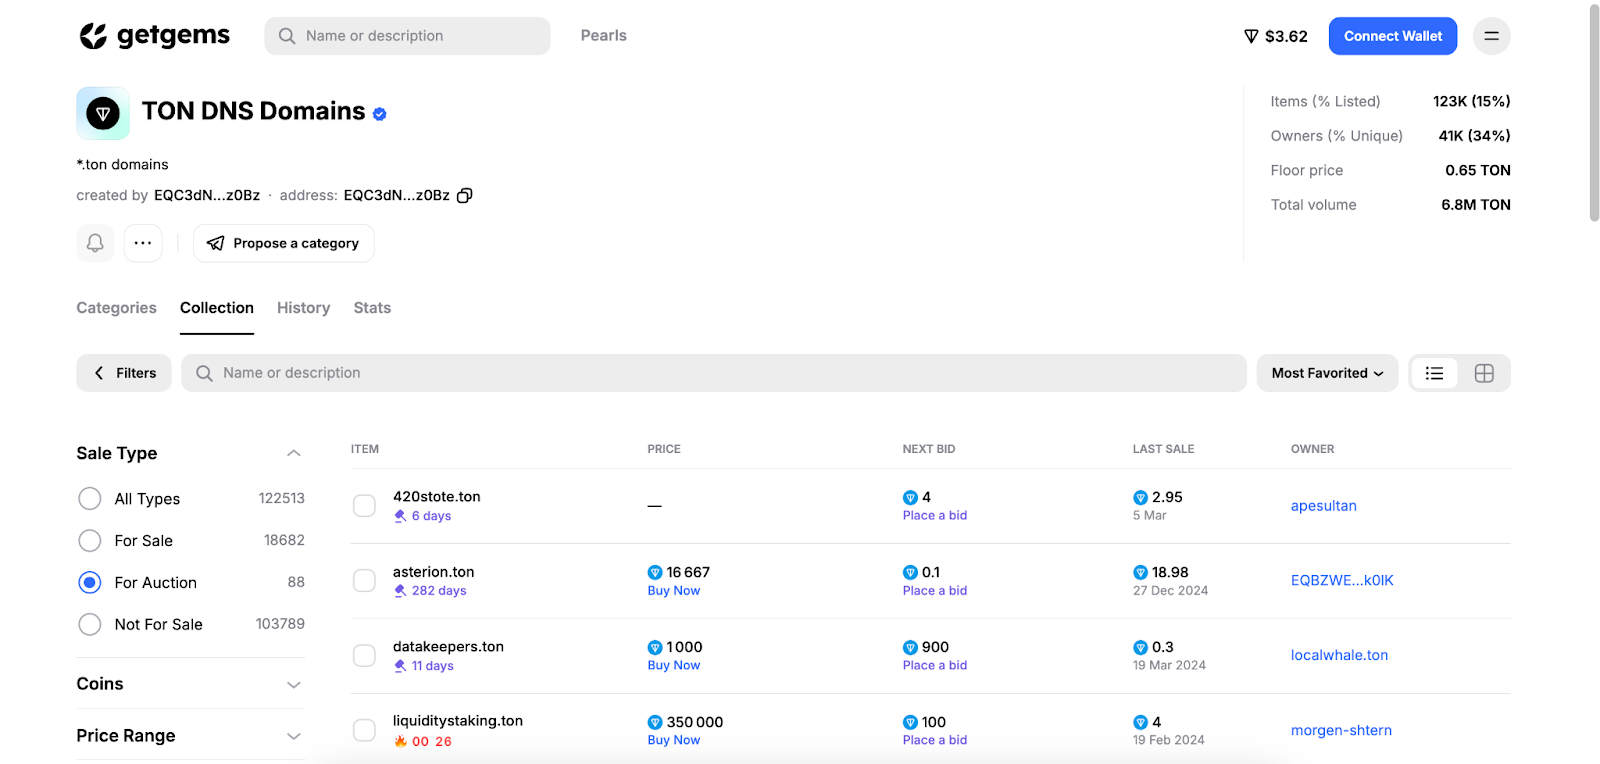Place a bid on datakeepers.ton
This screenshot has width=1600, height=764.
click(x=935, y=666)
